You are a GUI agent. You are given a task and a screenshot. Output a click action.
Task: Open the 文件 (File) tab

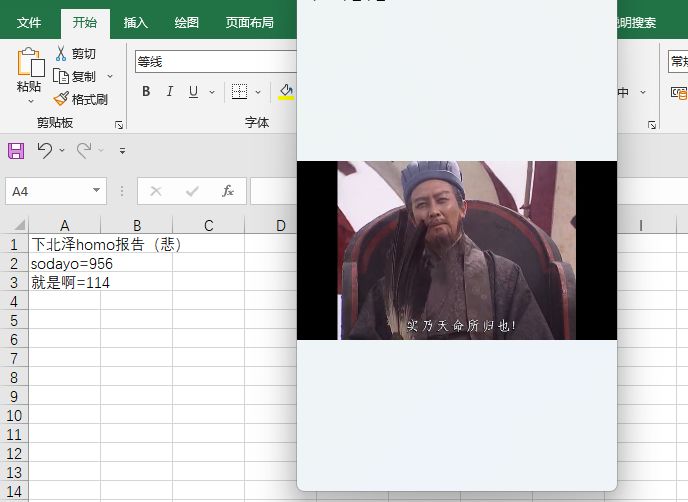coord(29,22)
